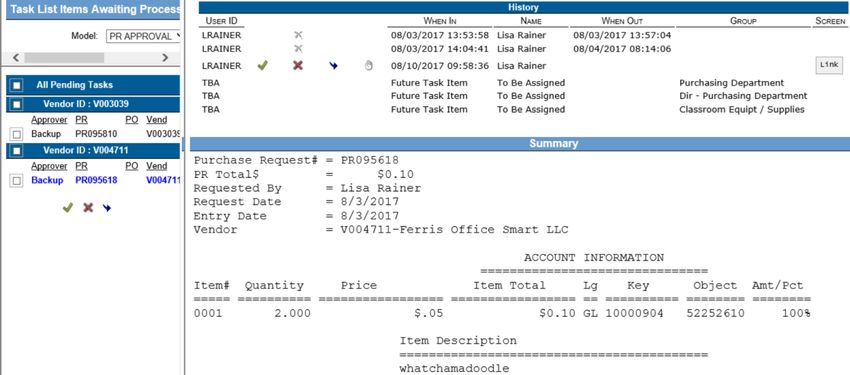Click the Task List Items Awaiting Process title
The image size is (850, 375).
(x=95, y=10)
